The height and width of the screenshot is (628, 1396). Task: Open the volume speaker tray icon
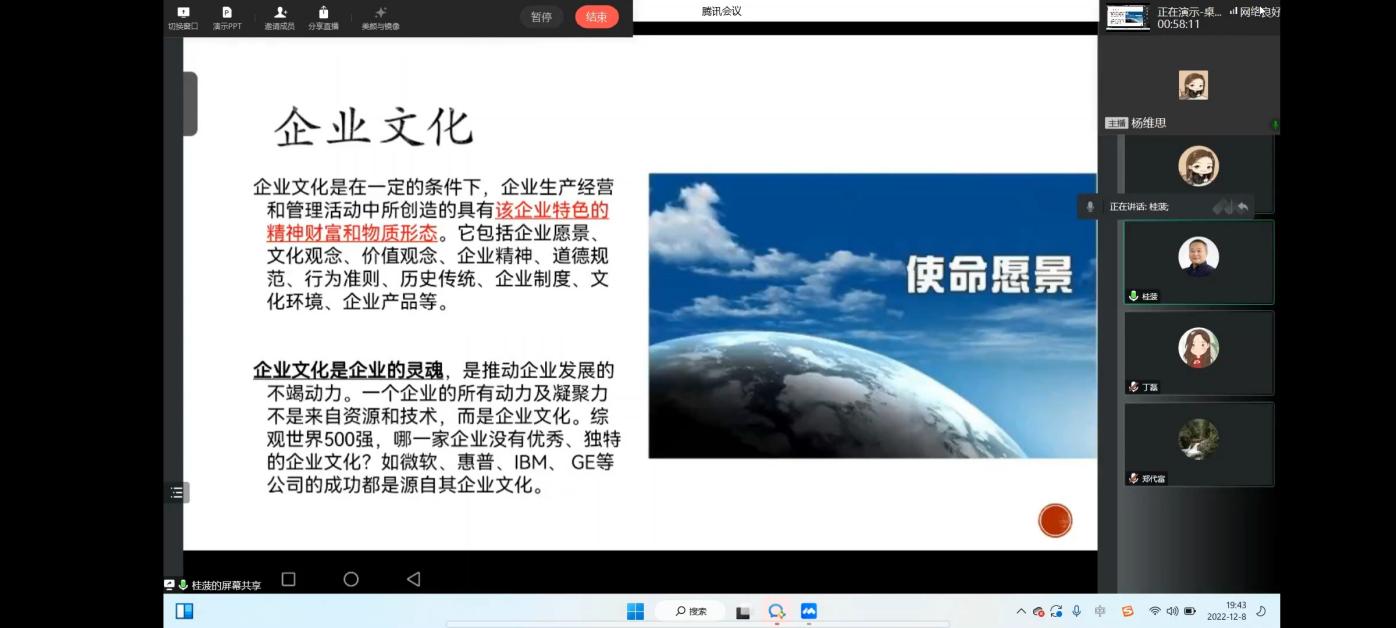(x=1172, y=611)
